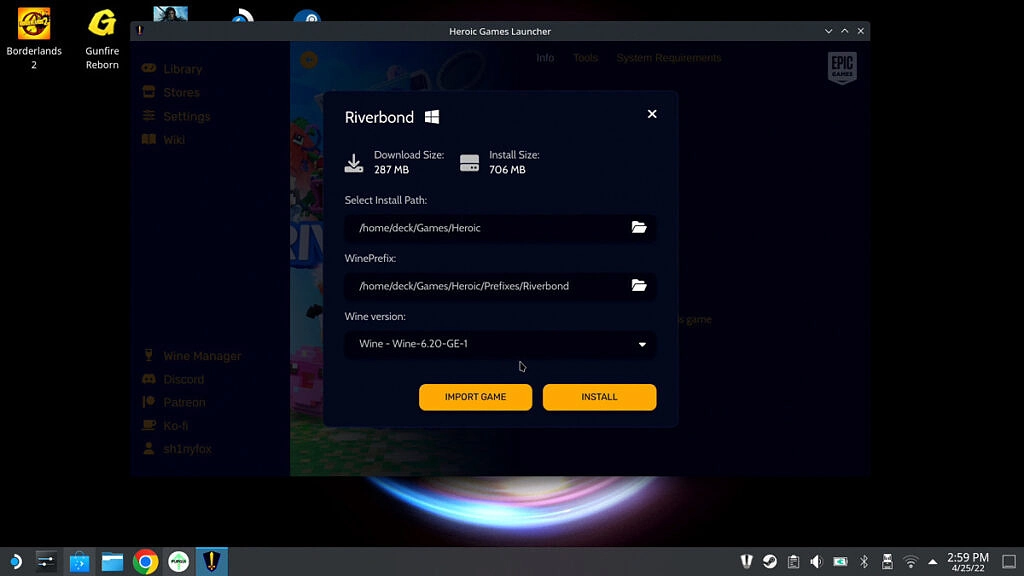
Task: Click the Wine Manager glass icon
Action: pos(149,355)
